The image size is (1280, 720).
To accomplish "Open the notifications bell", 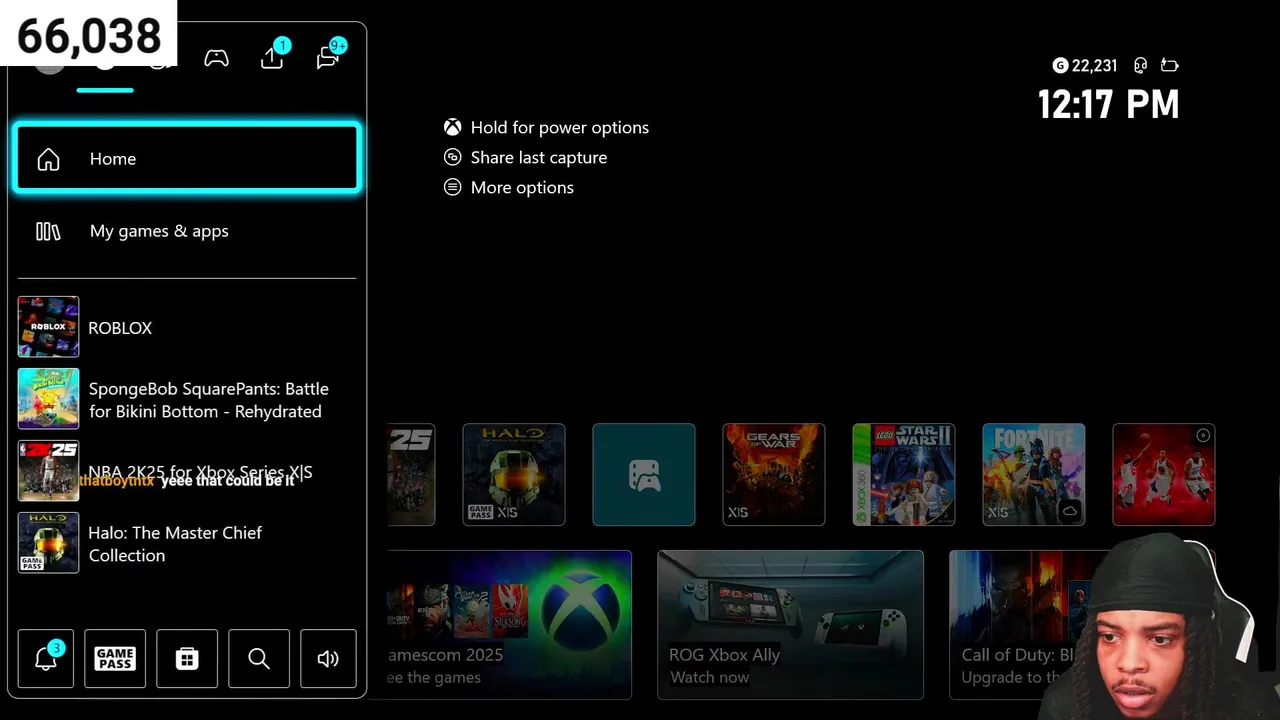I will click(46, 659).
